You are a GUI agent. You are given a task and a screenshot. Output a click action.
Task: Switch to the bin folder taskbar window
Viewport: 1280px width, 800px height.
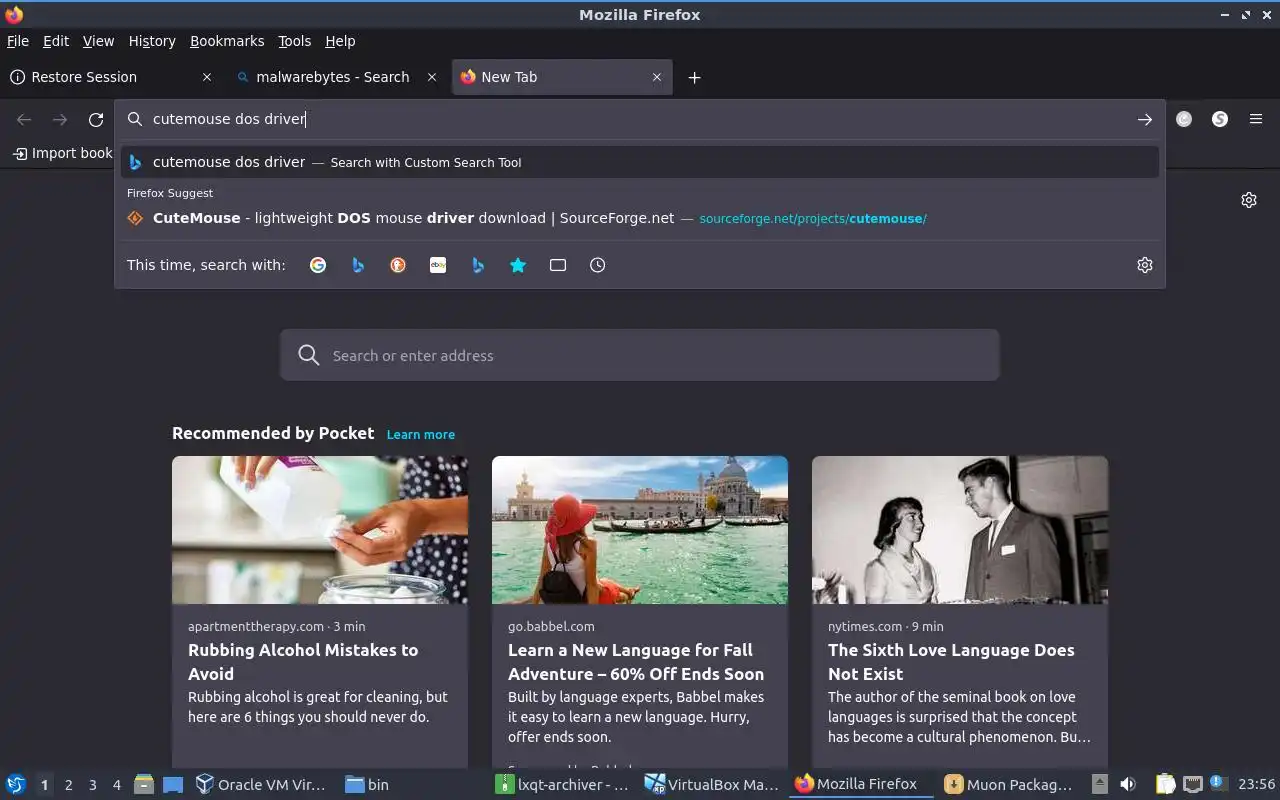point(412,784)
